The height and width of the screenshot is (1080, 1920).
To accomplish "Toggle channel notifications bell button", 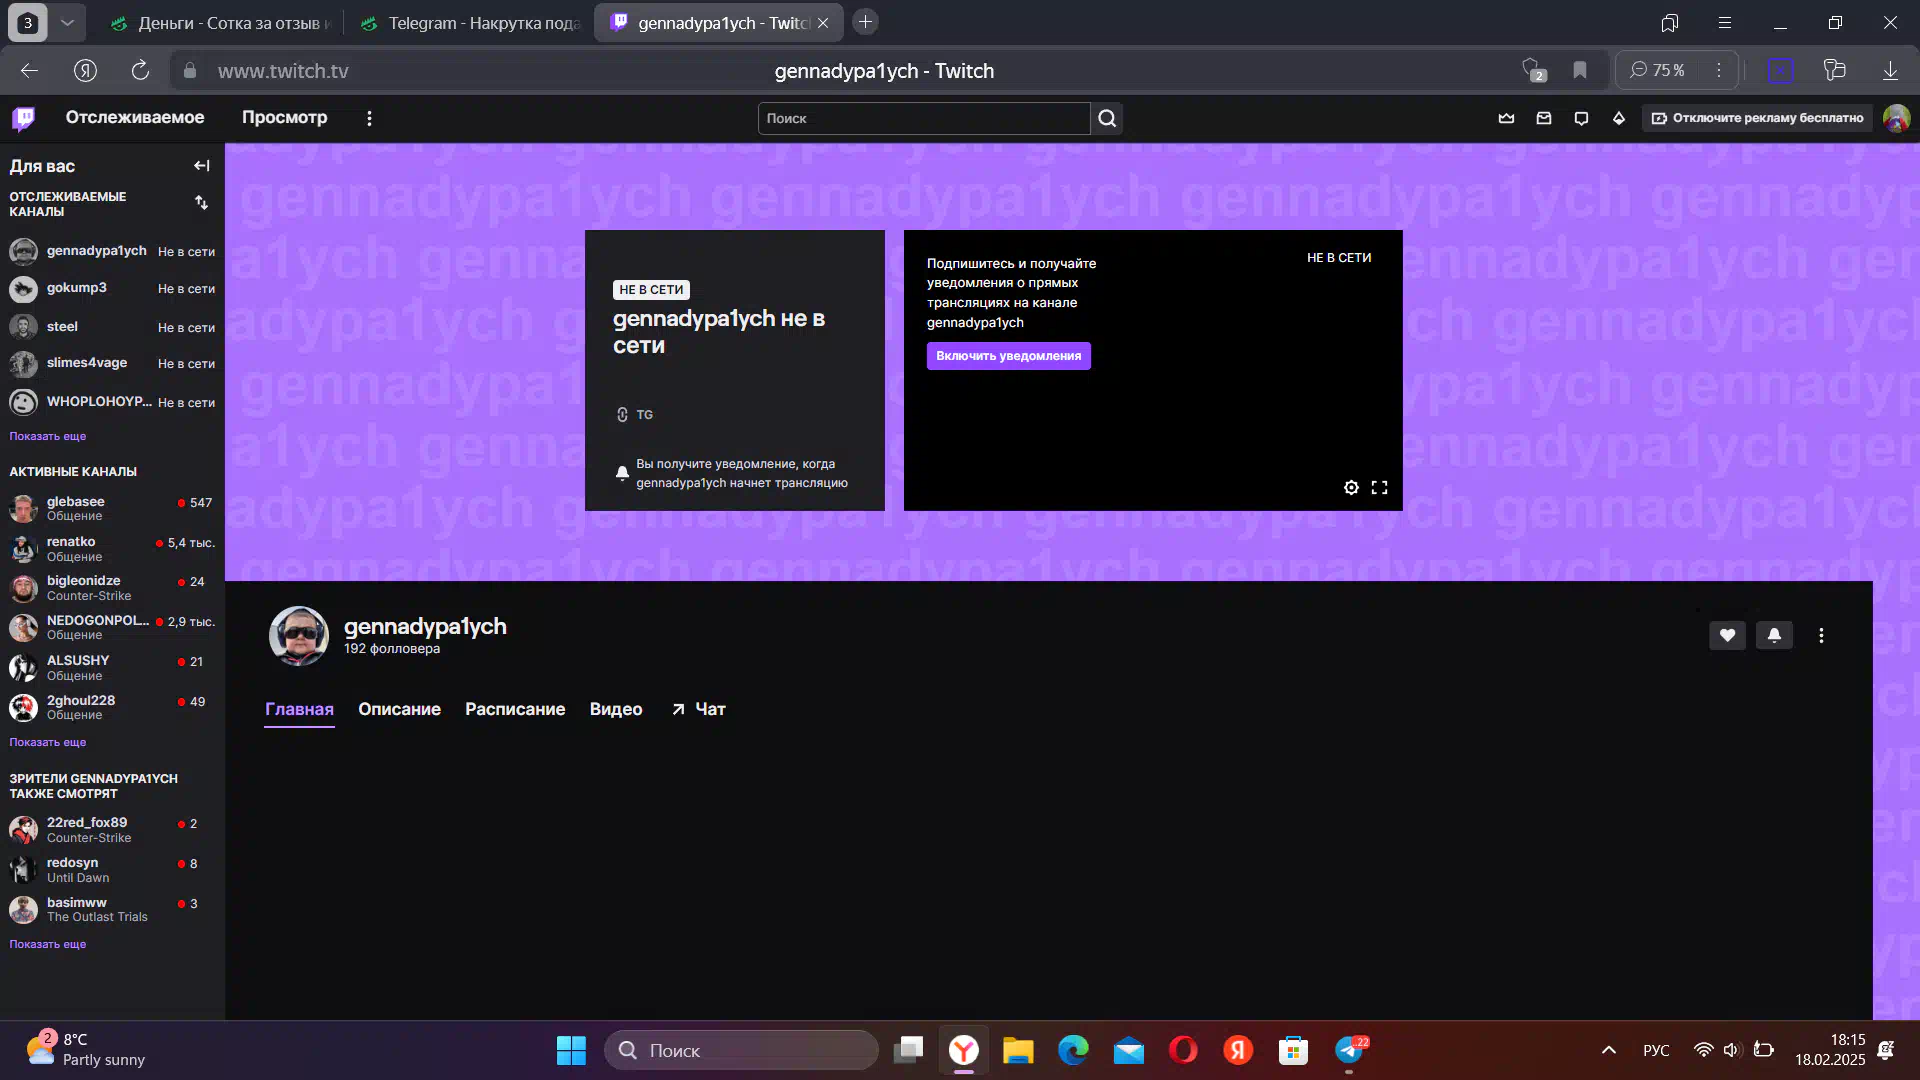I will pyautogui.click(x=1774, y=635).
